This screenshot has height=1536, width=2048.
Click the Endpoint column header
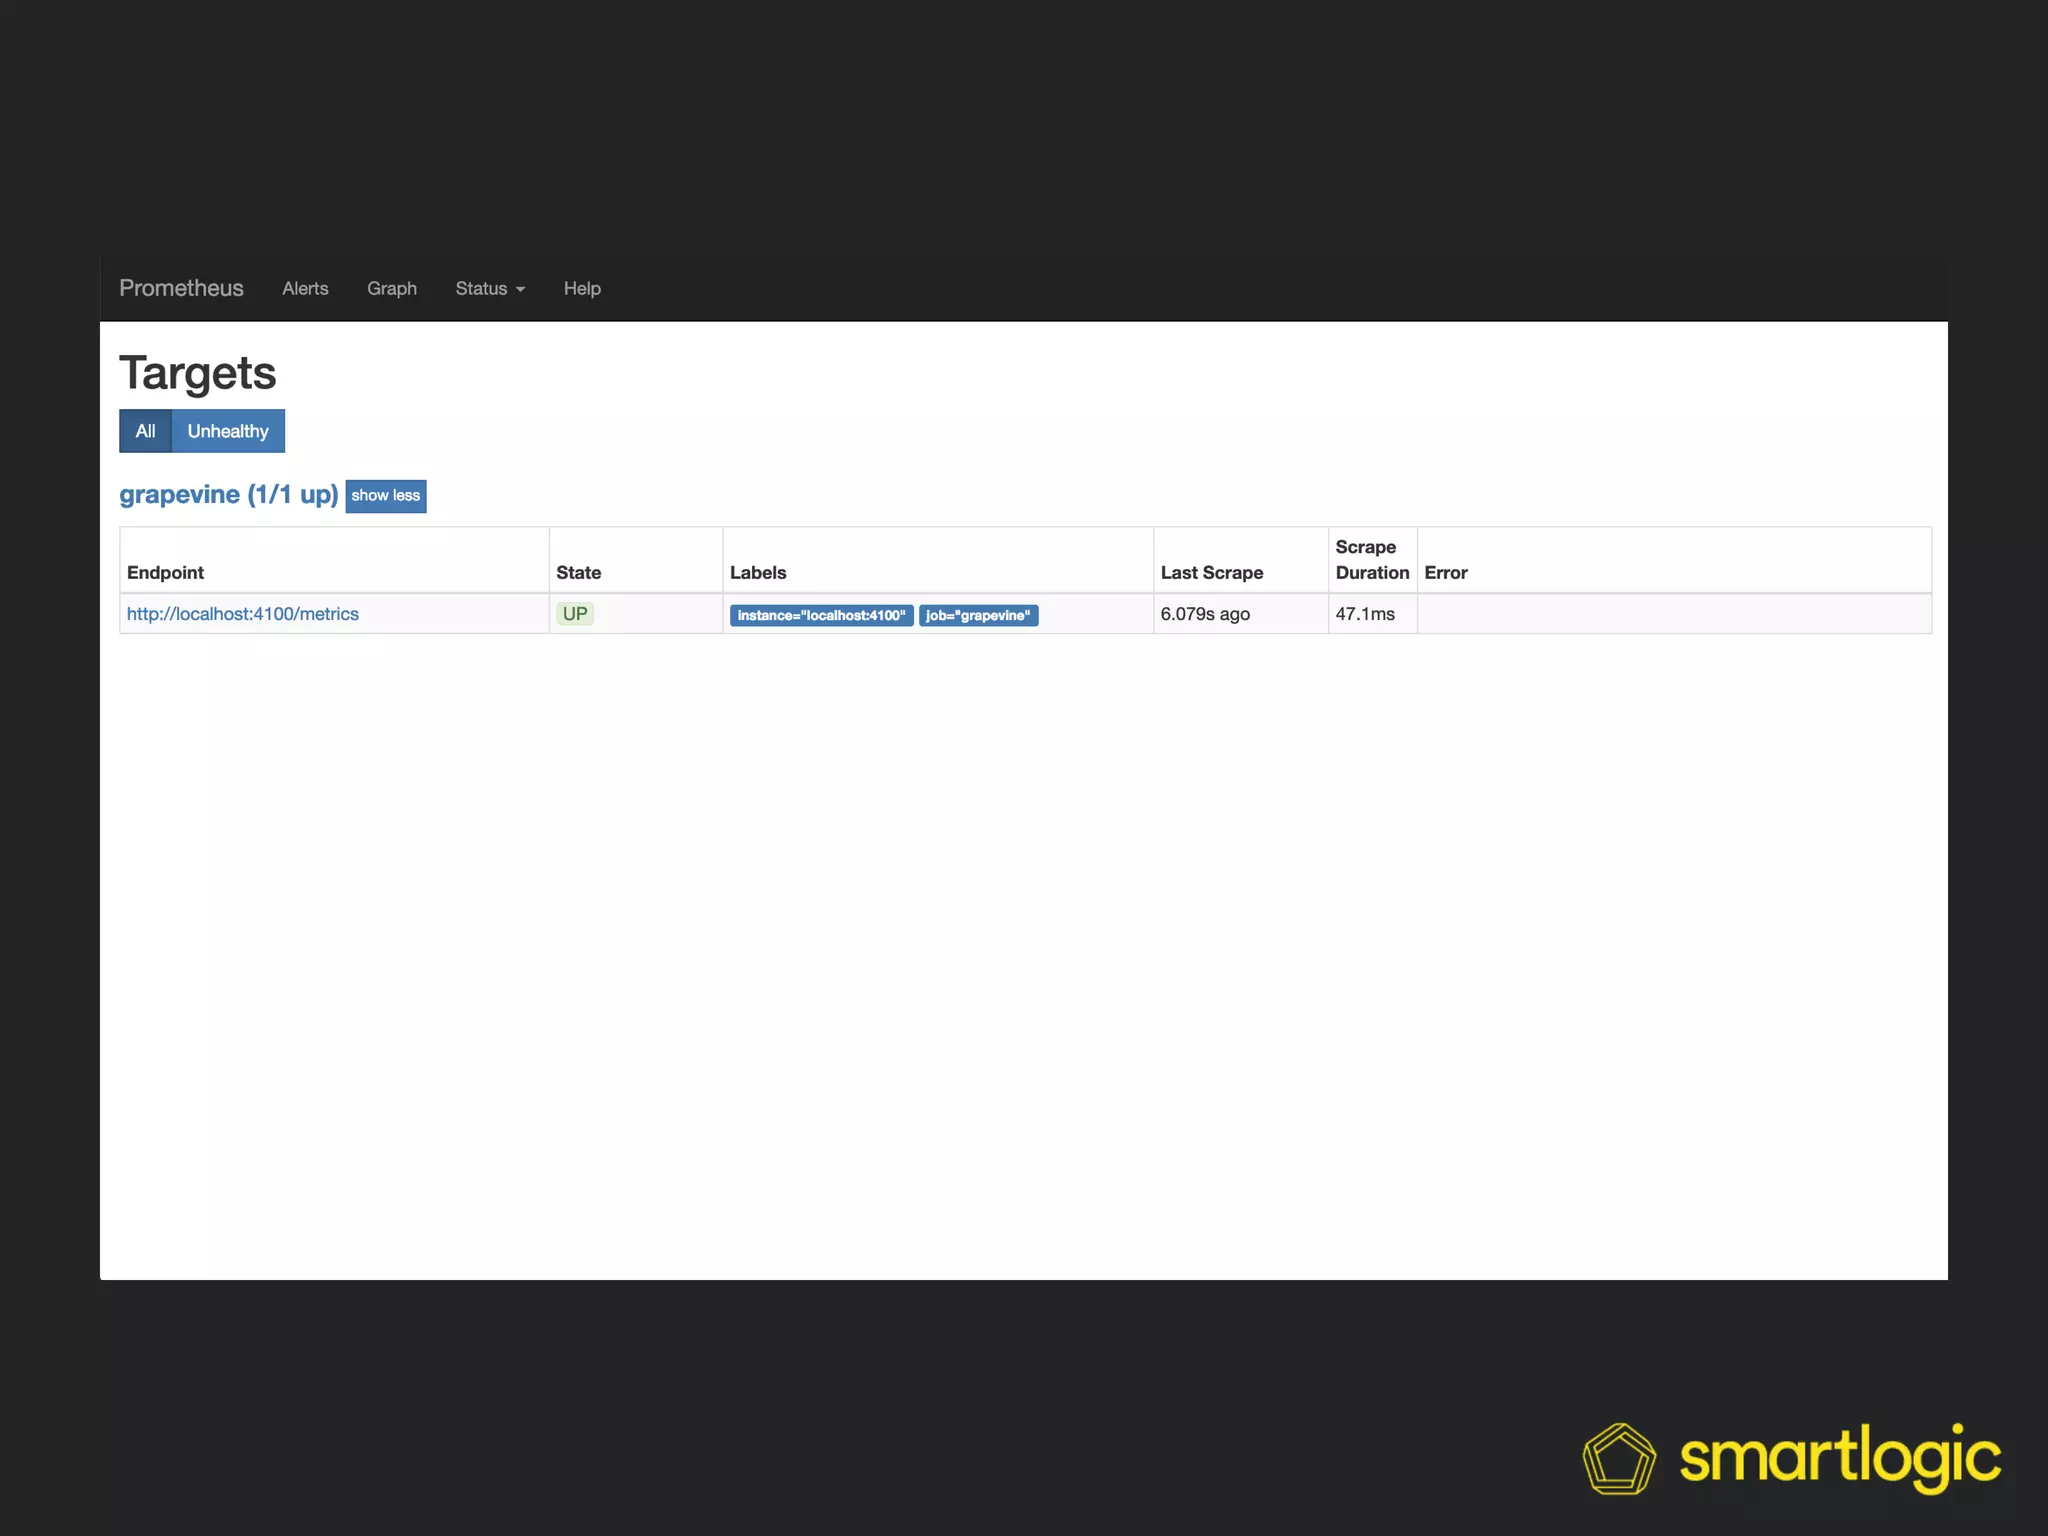(x=165, y=572)
